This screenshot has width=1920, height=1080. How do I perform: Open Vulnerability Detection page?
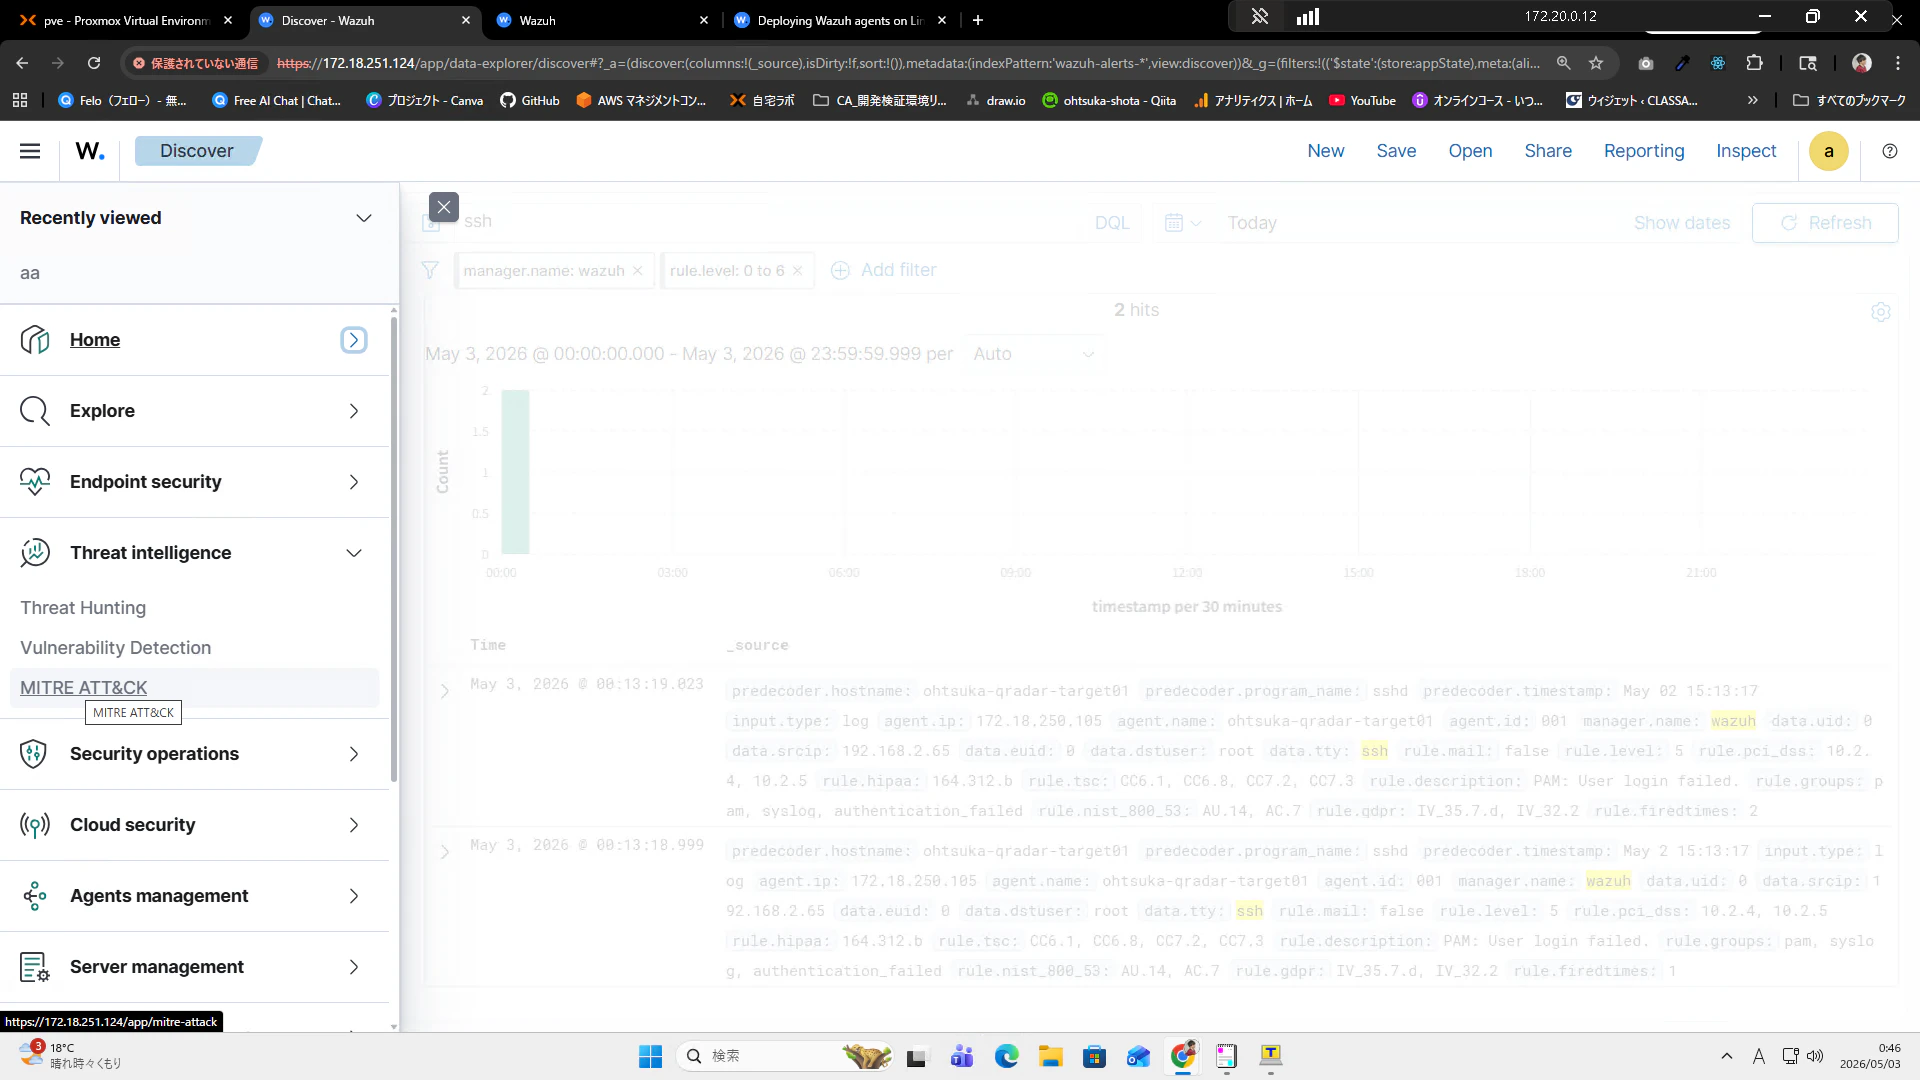tap(116, 648)
